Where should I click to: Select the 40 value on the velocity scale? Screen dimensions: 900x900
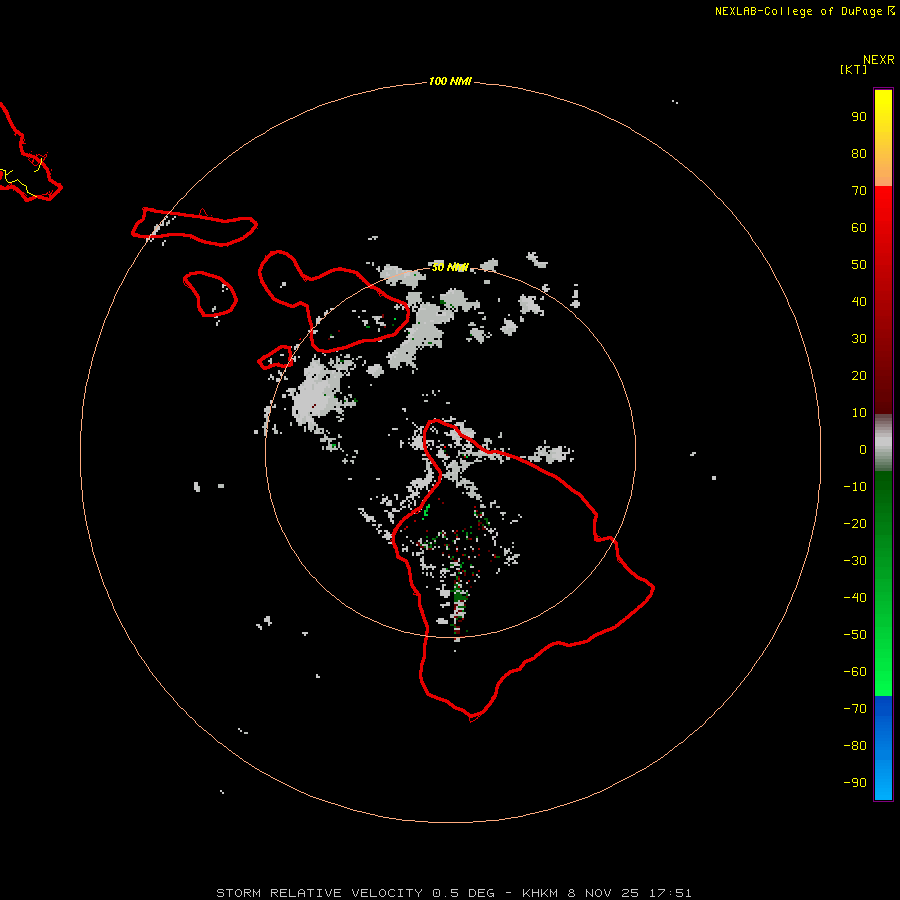(x=859, y=302)
